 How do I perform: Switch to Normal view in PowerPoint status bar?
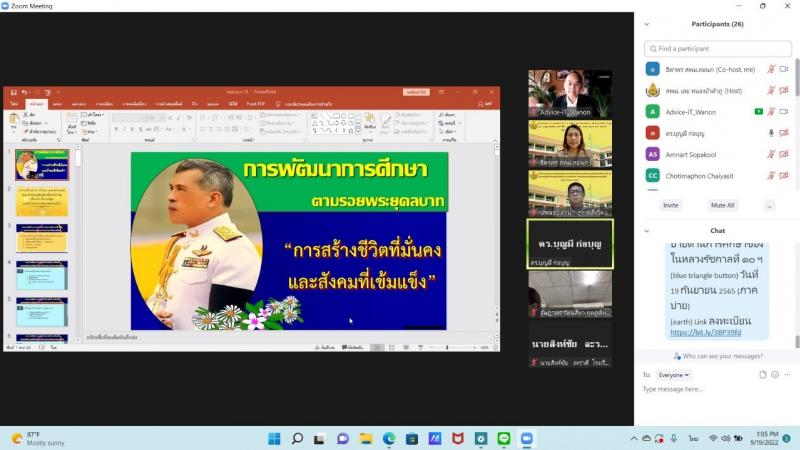coord(377,347)
